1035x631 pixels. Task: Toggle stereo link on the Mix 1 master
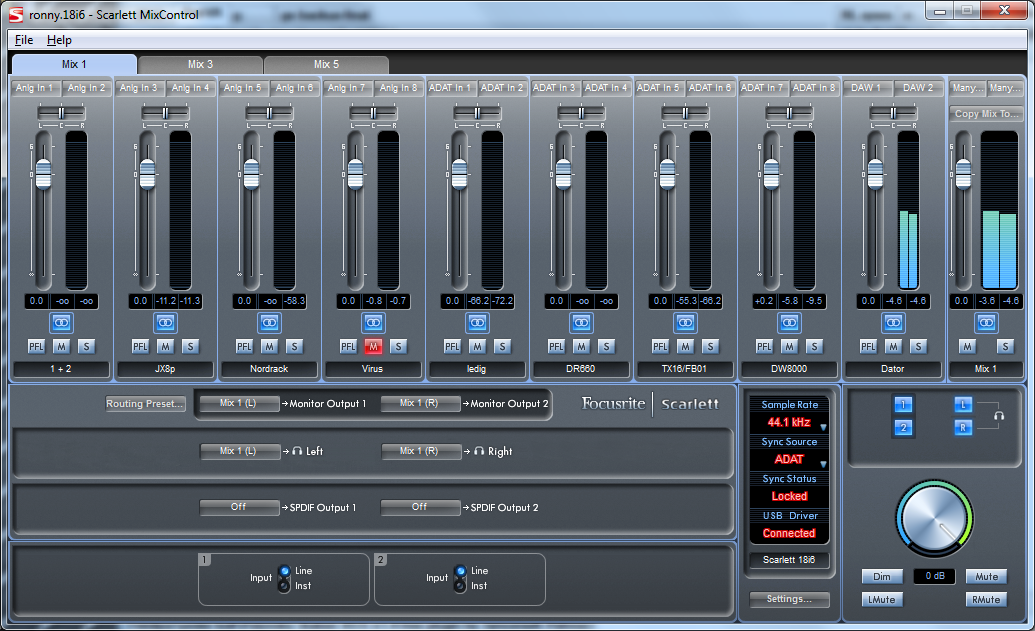click(x=986, y=323)
